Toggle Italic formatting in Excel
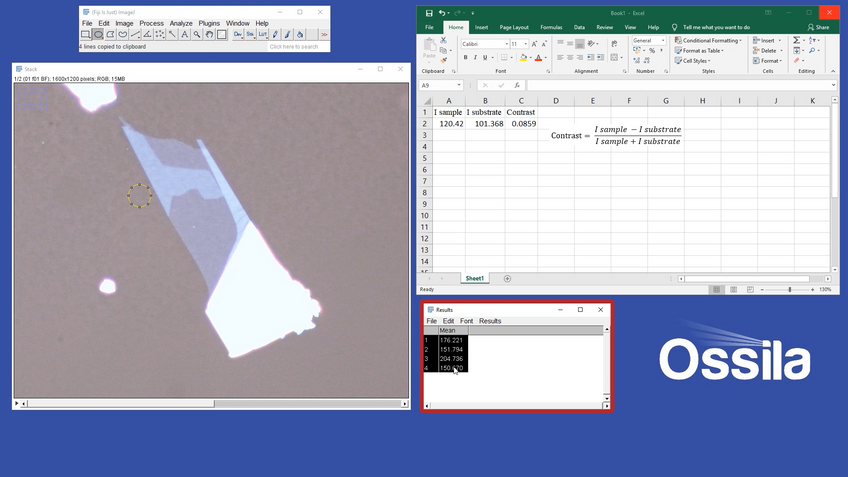This screenshot has width=848, height=477. 475,57
